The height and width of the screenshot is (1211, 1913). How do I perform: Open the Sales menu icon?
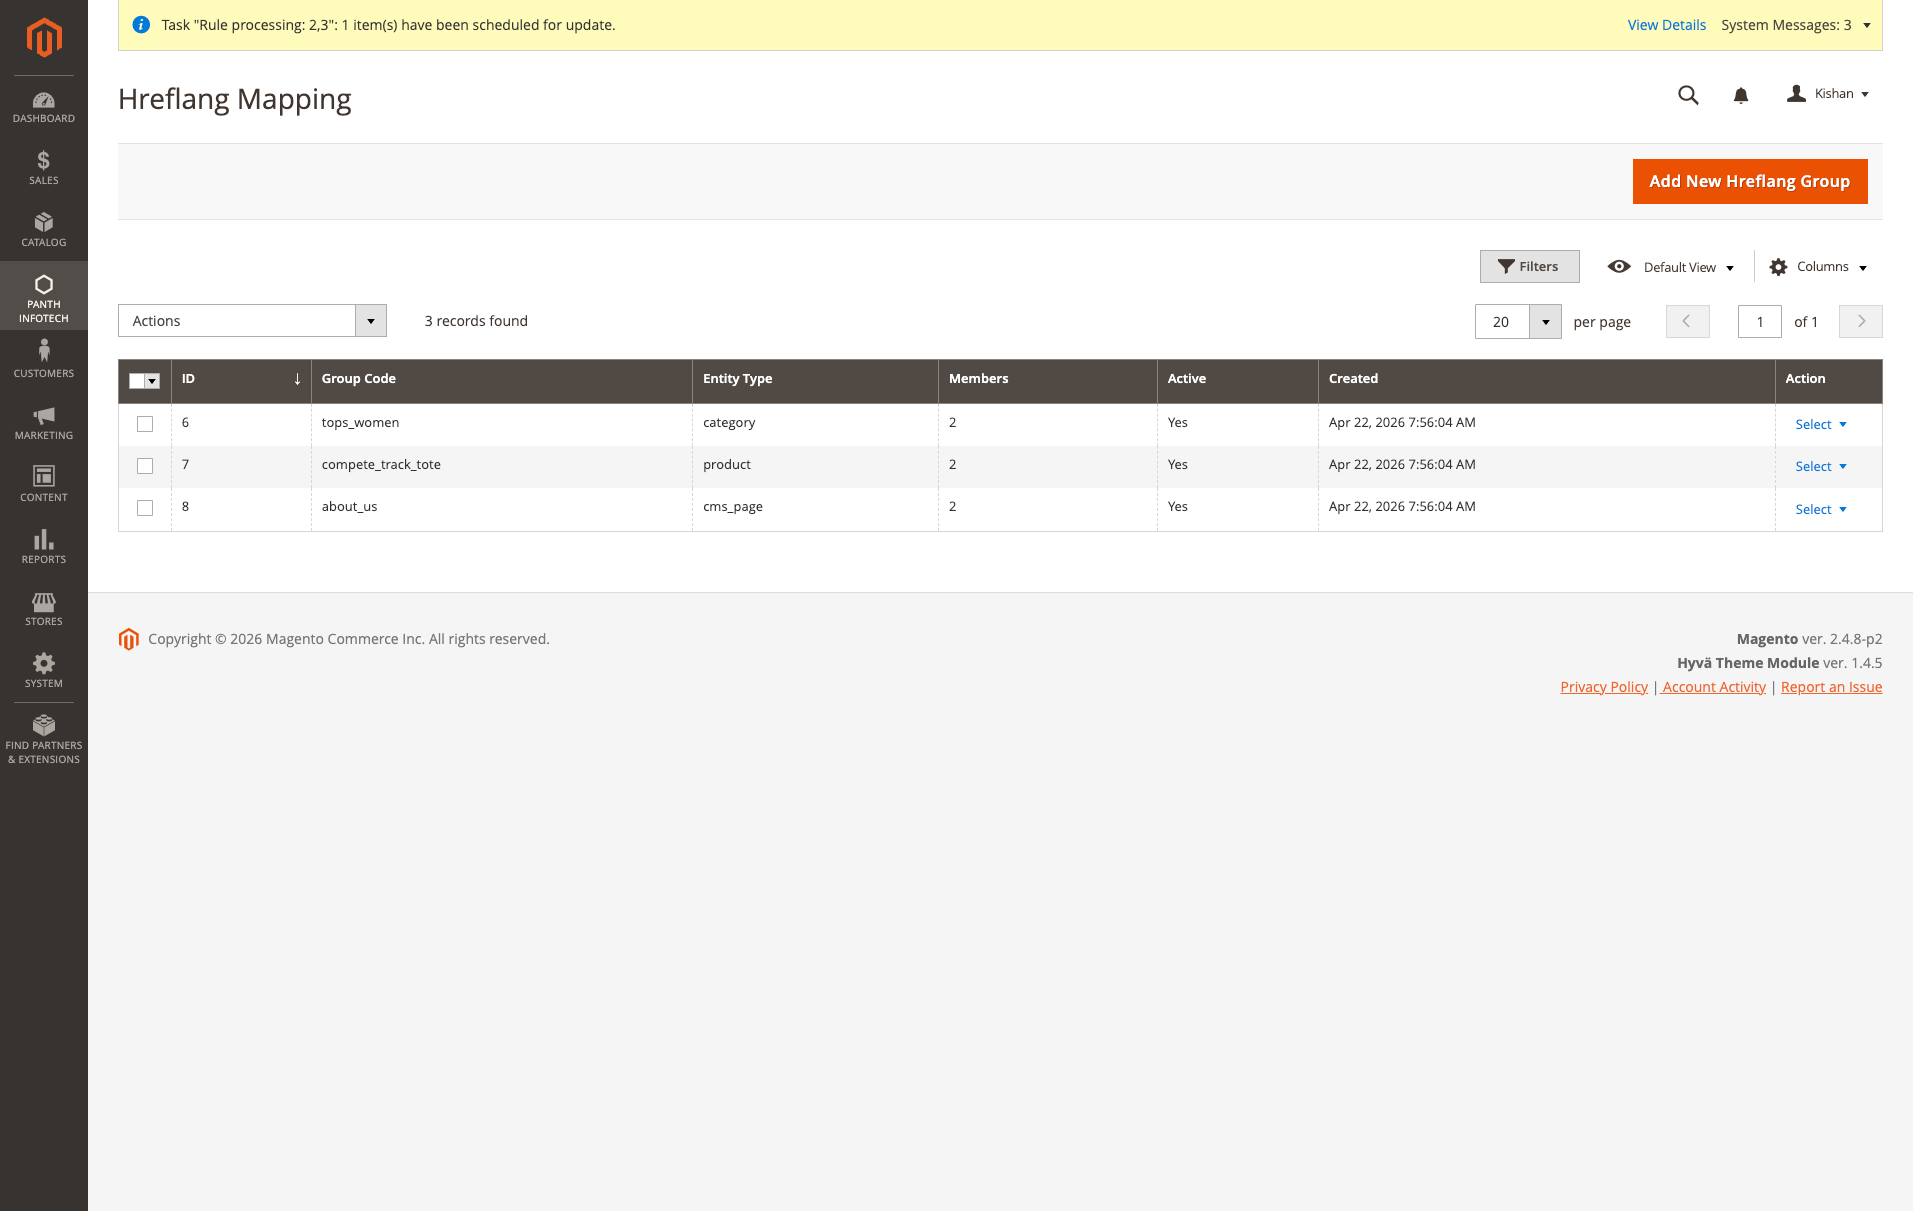pyautogui.click(x=43, y=168)
